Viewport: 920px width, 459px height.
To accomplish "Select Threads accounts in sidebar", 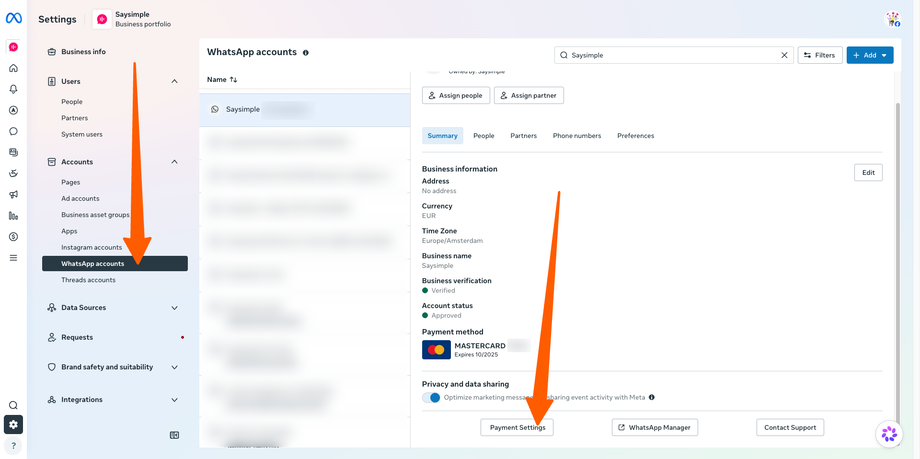I will click(x=89, y=280).
